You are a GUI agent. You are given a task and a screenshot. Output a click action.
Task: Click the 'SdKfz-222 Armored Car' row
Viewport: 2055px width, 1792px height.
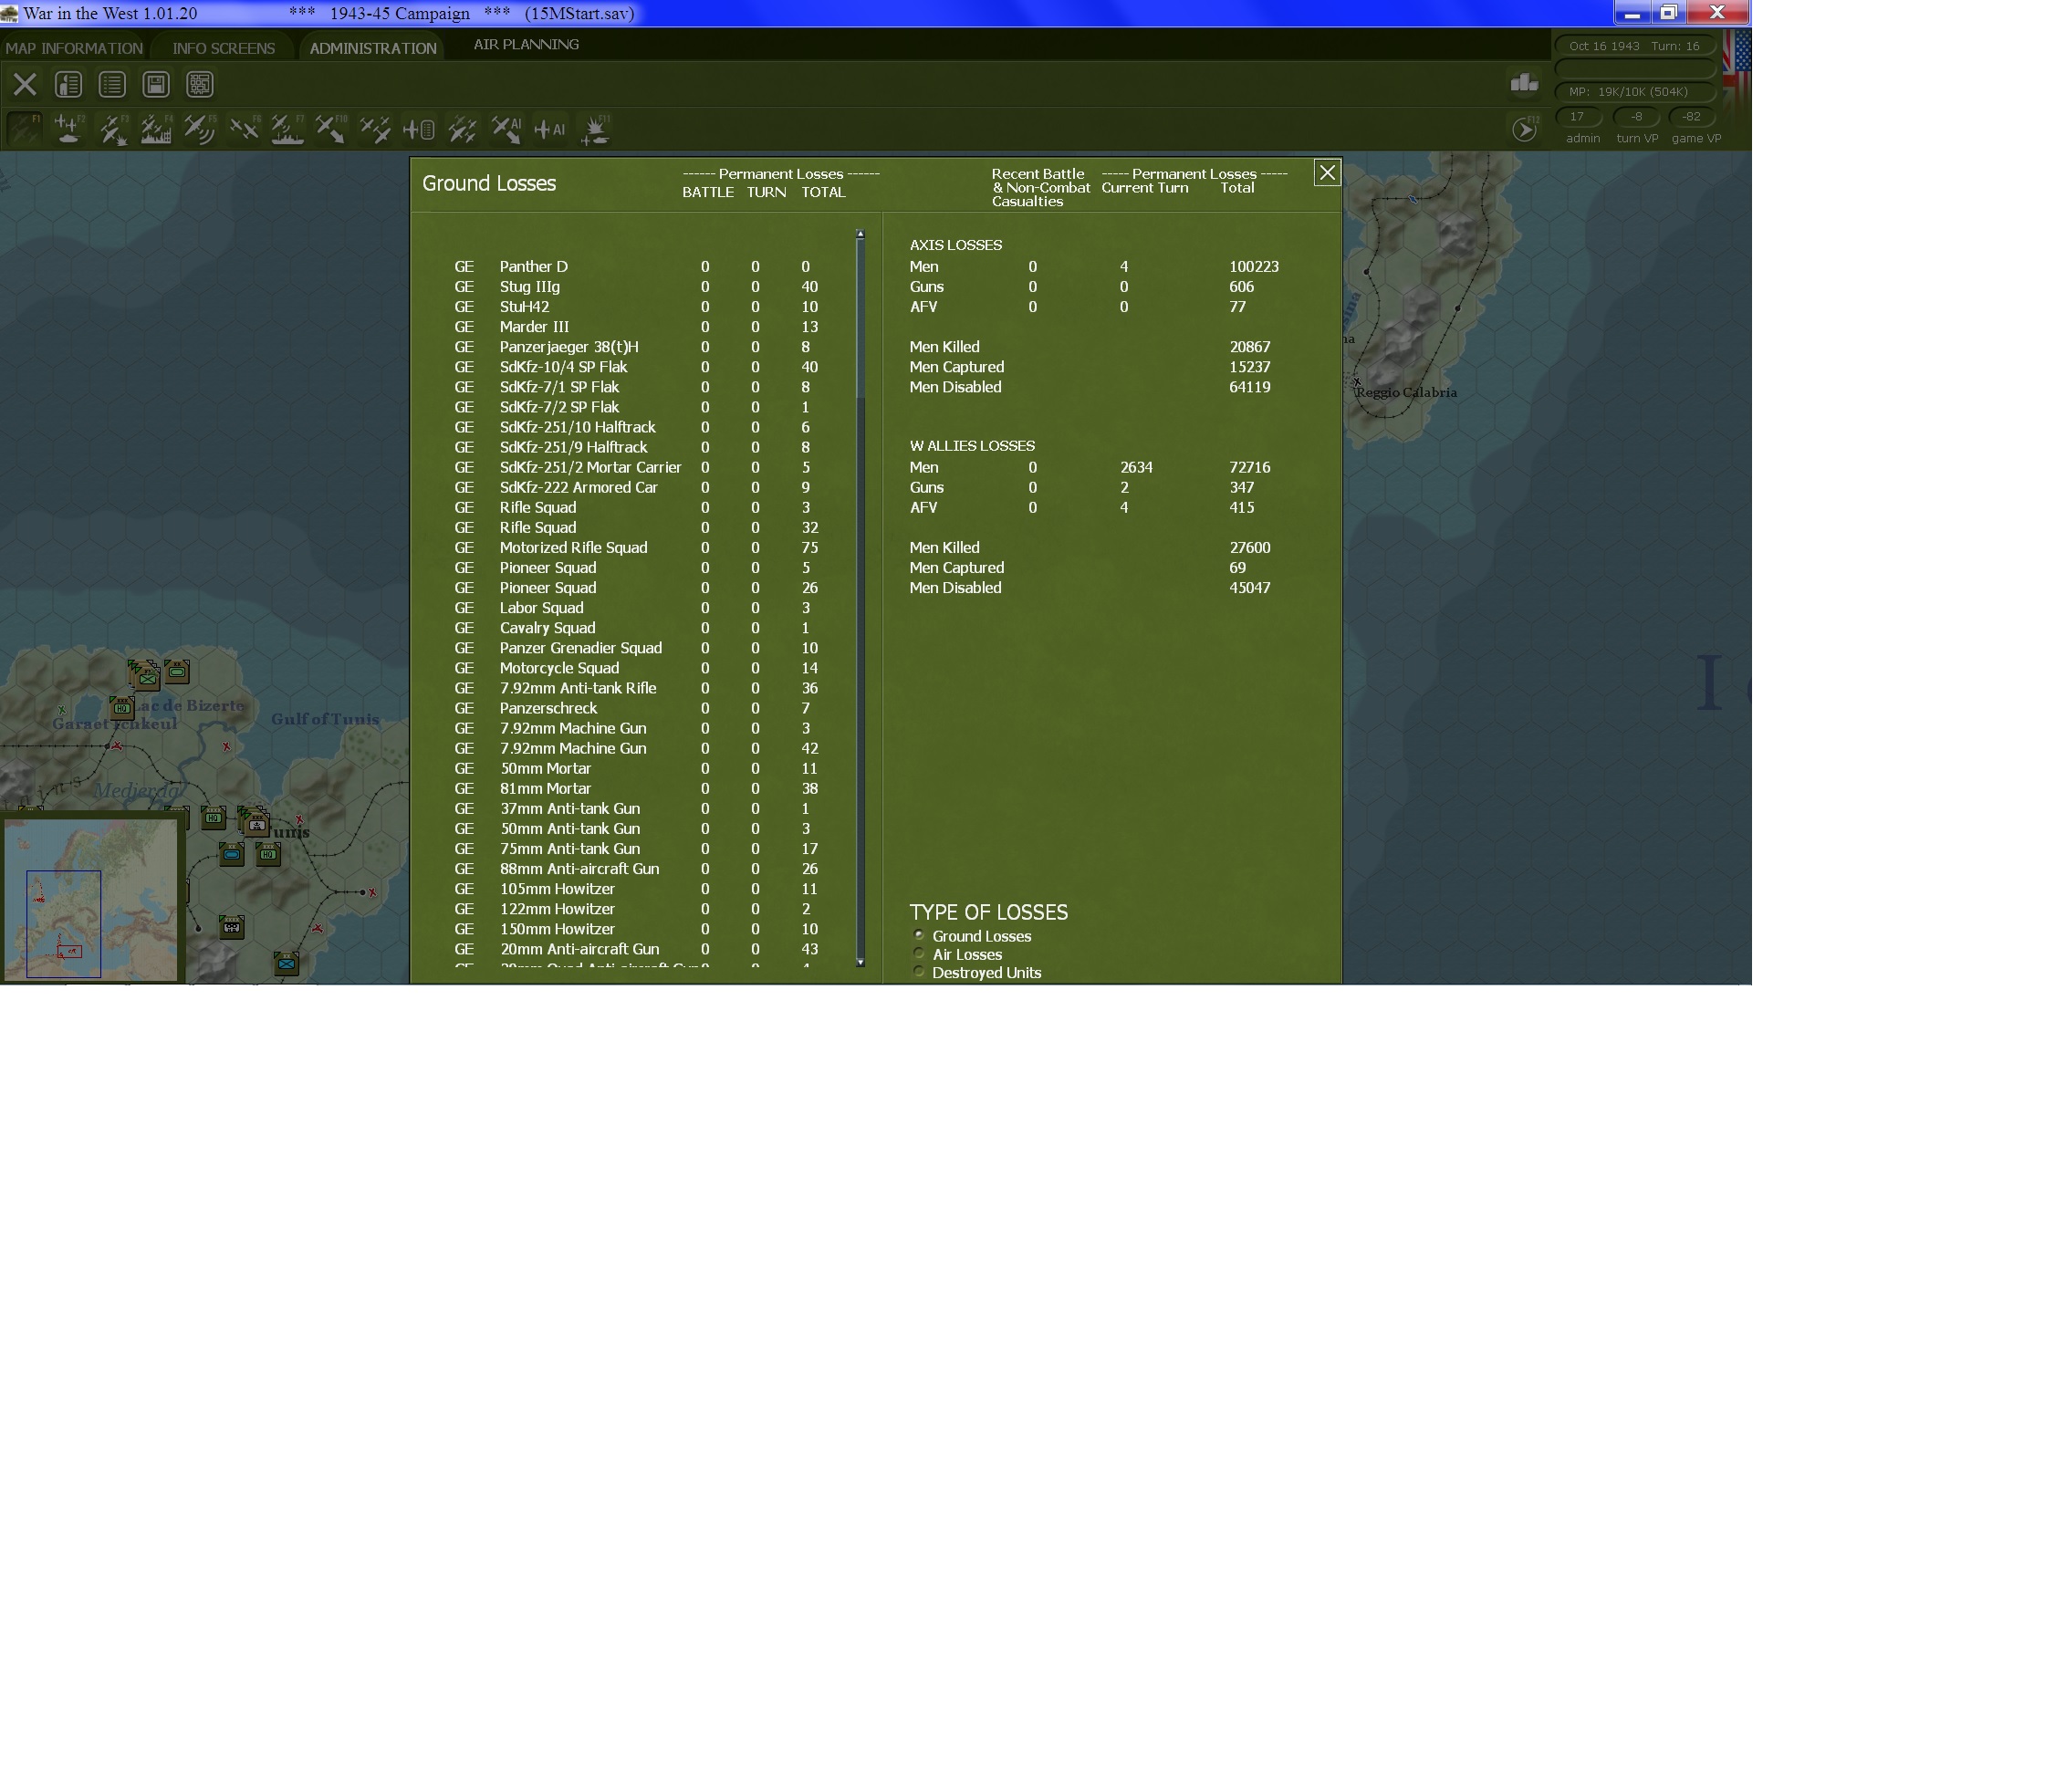tap(636, 488)
